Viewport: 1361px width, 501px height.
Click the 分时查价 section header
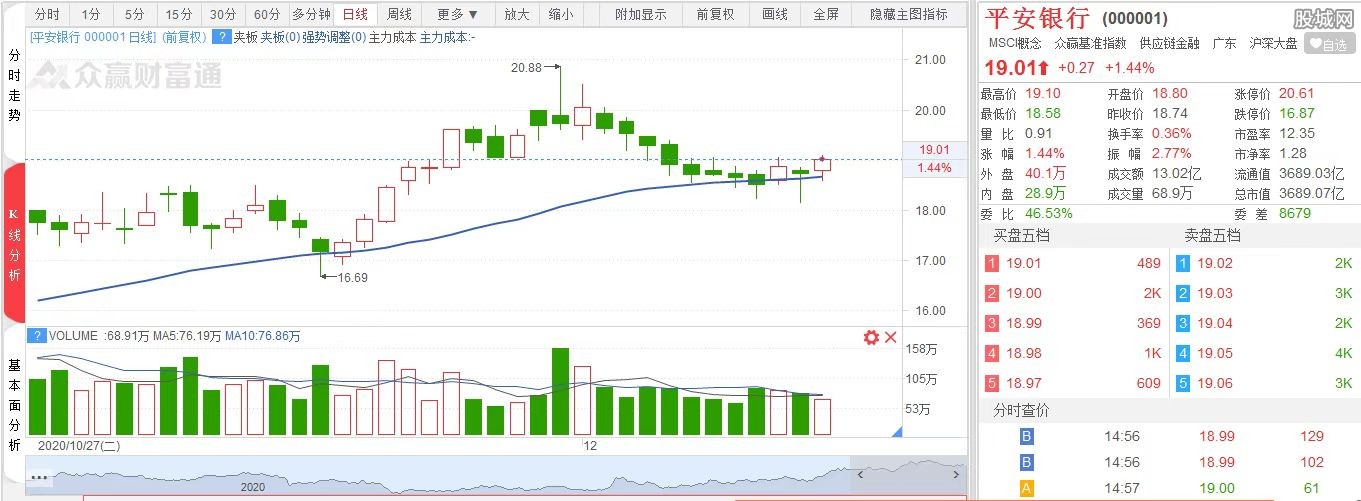(1021, 411)
